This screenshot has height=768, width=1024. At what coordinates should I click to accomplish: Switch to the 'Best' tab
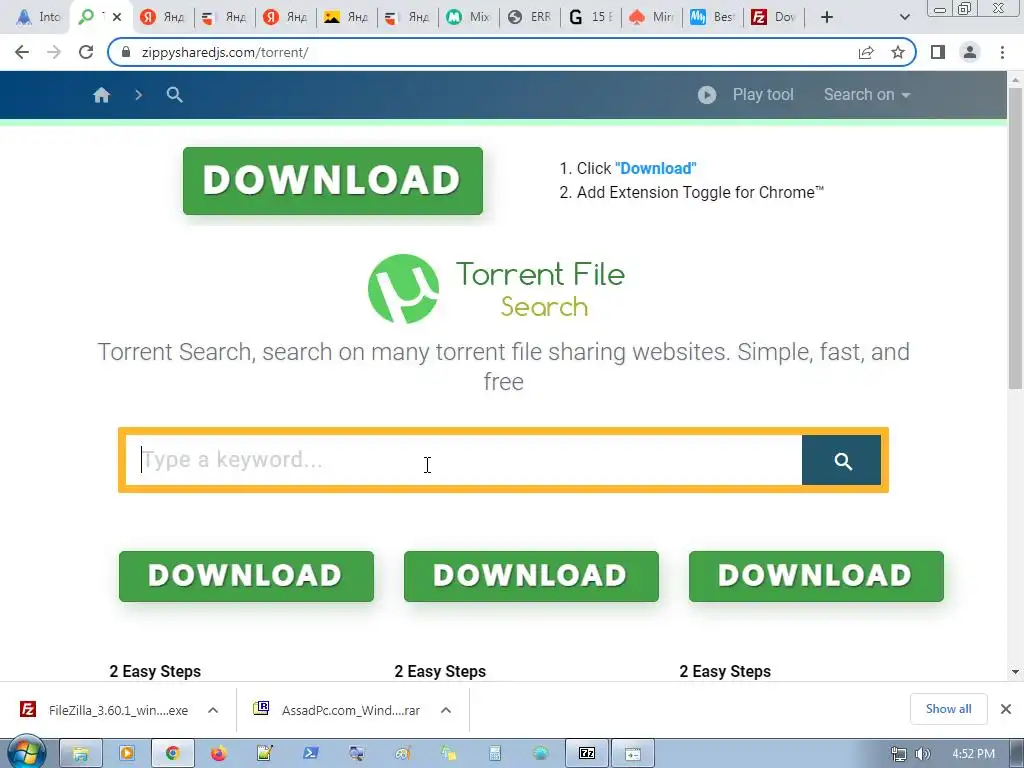713,17
